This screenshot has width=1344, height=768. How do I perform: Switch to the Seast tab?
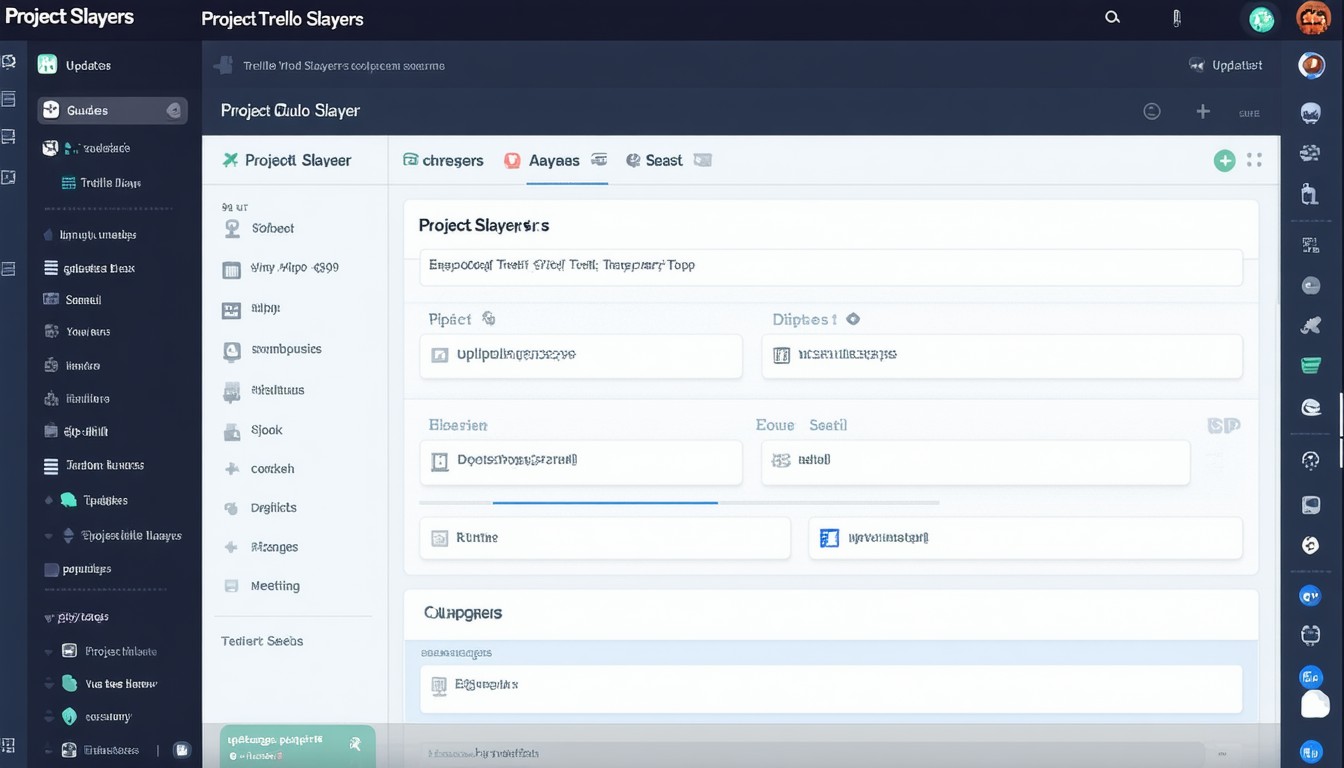663,161
